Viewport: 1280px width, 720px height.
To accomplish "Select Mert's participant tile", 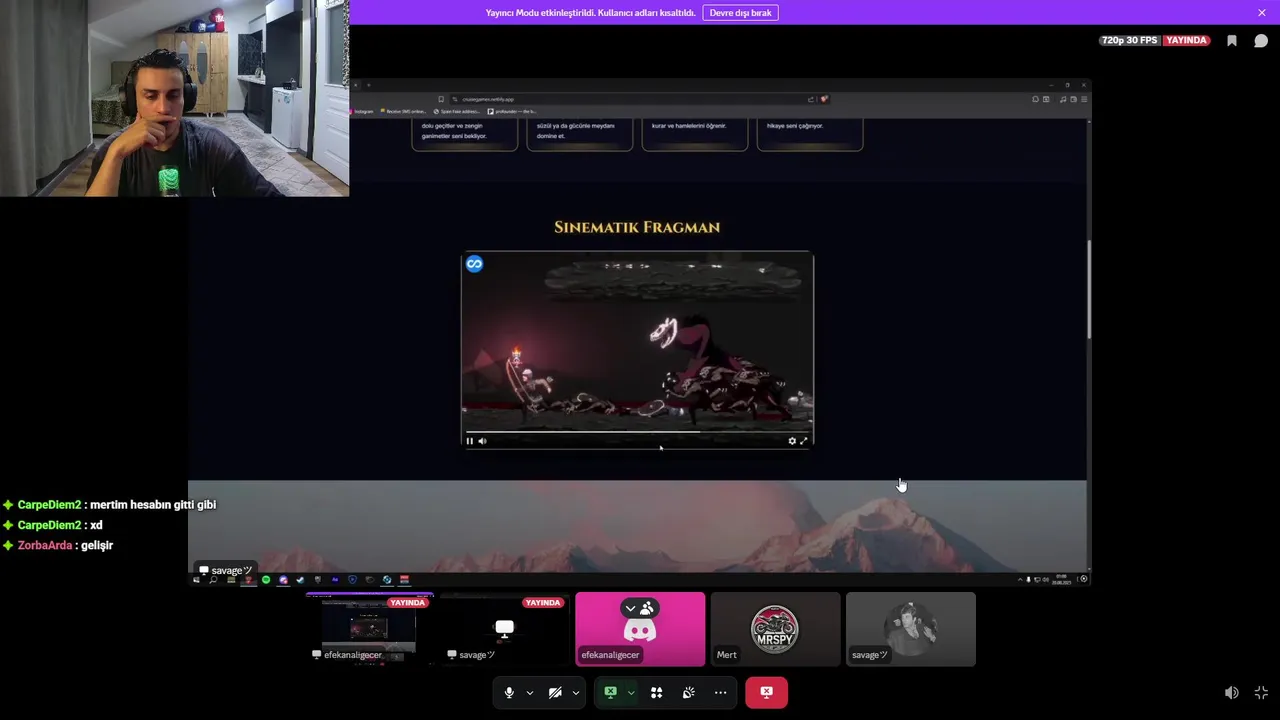I will coord(775,629).
